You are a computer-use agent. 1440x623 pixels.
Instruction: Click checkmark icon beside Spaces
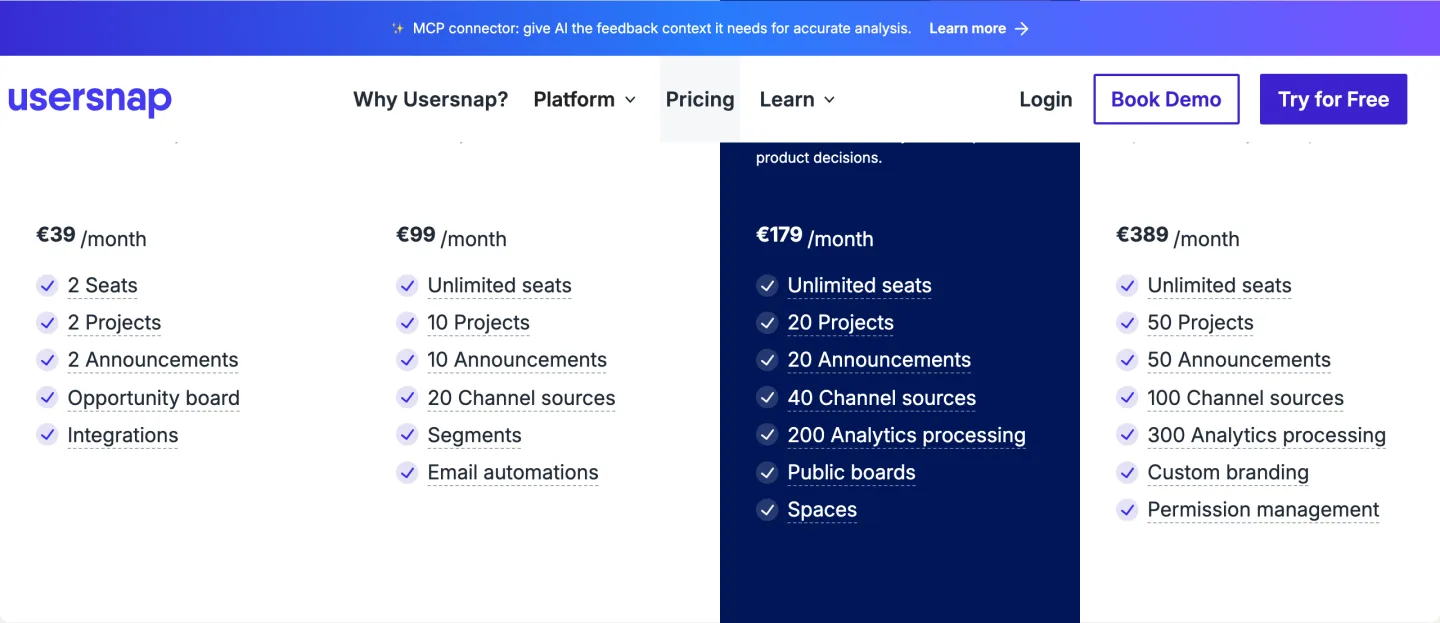767,510
